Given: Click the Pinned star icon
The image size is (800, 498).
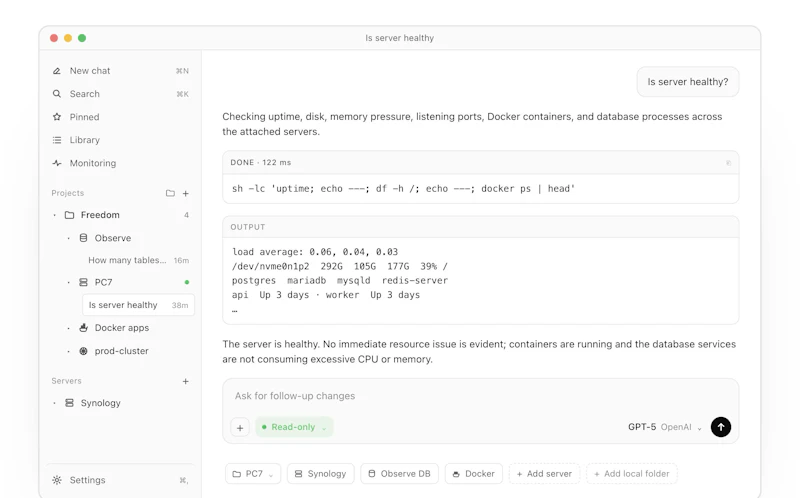Looking at the screenshot, I should (x=57, y=117).
